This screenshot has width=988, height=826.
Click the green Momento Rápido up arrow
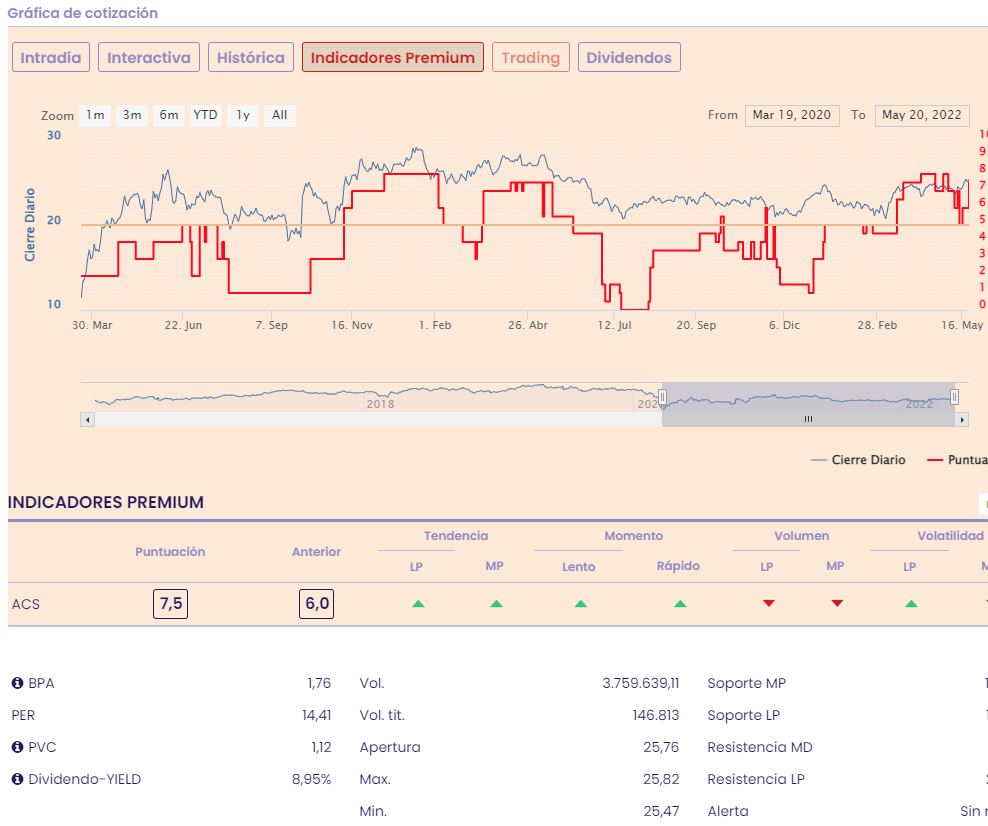click(x=680, y=604)
